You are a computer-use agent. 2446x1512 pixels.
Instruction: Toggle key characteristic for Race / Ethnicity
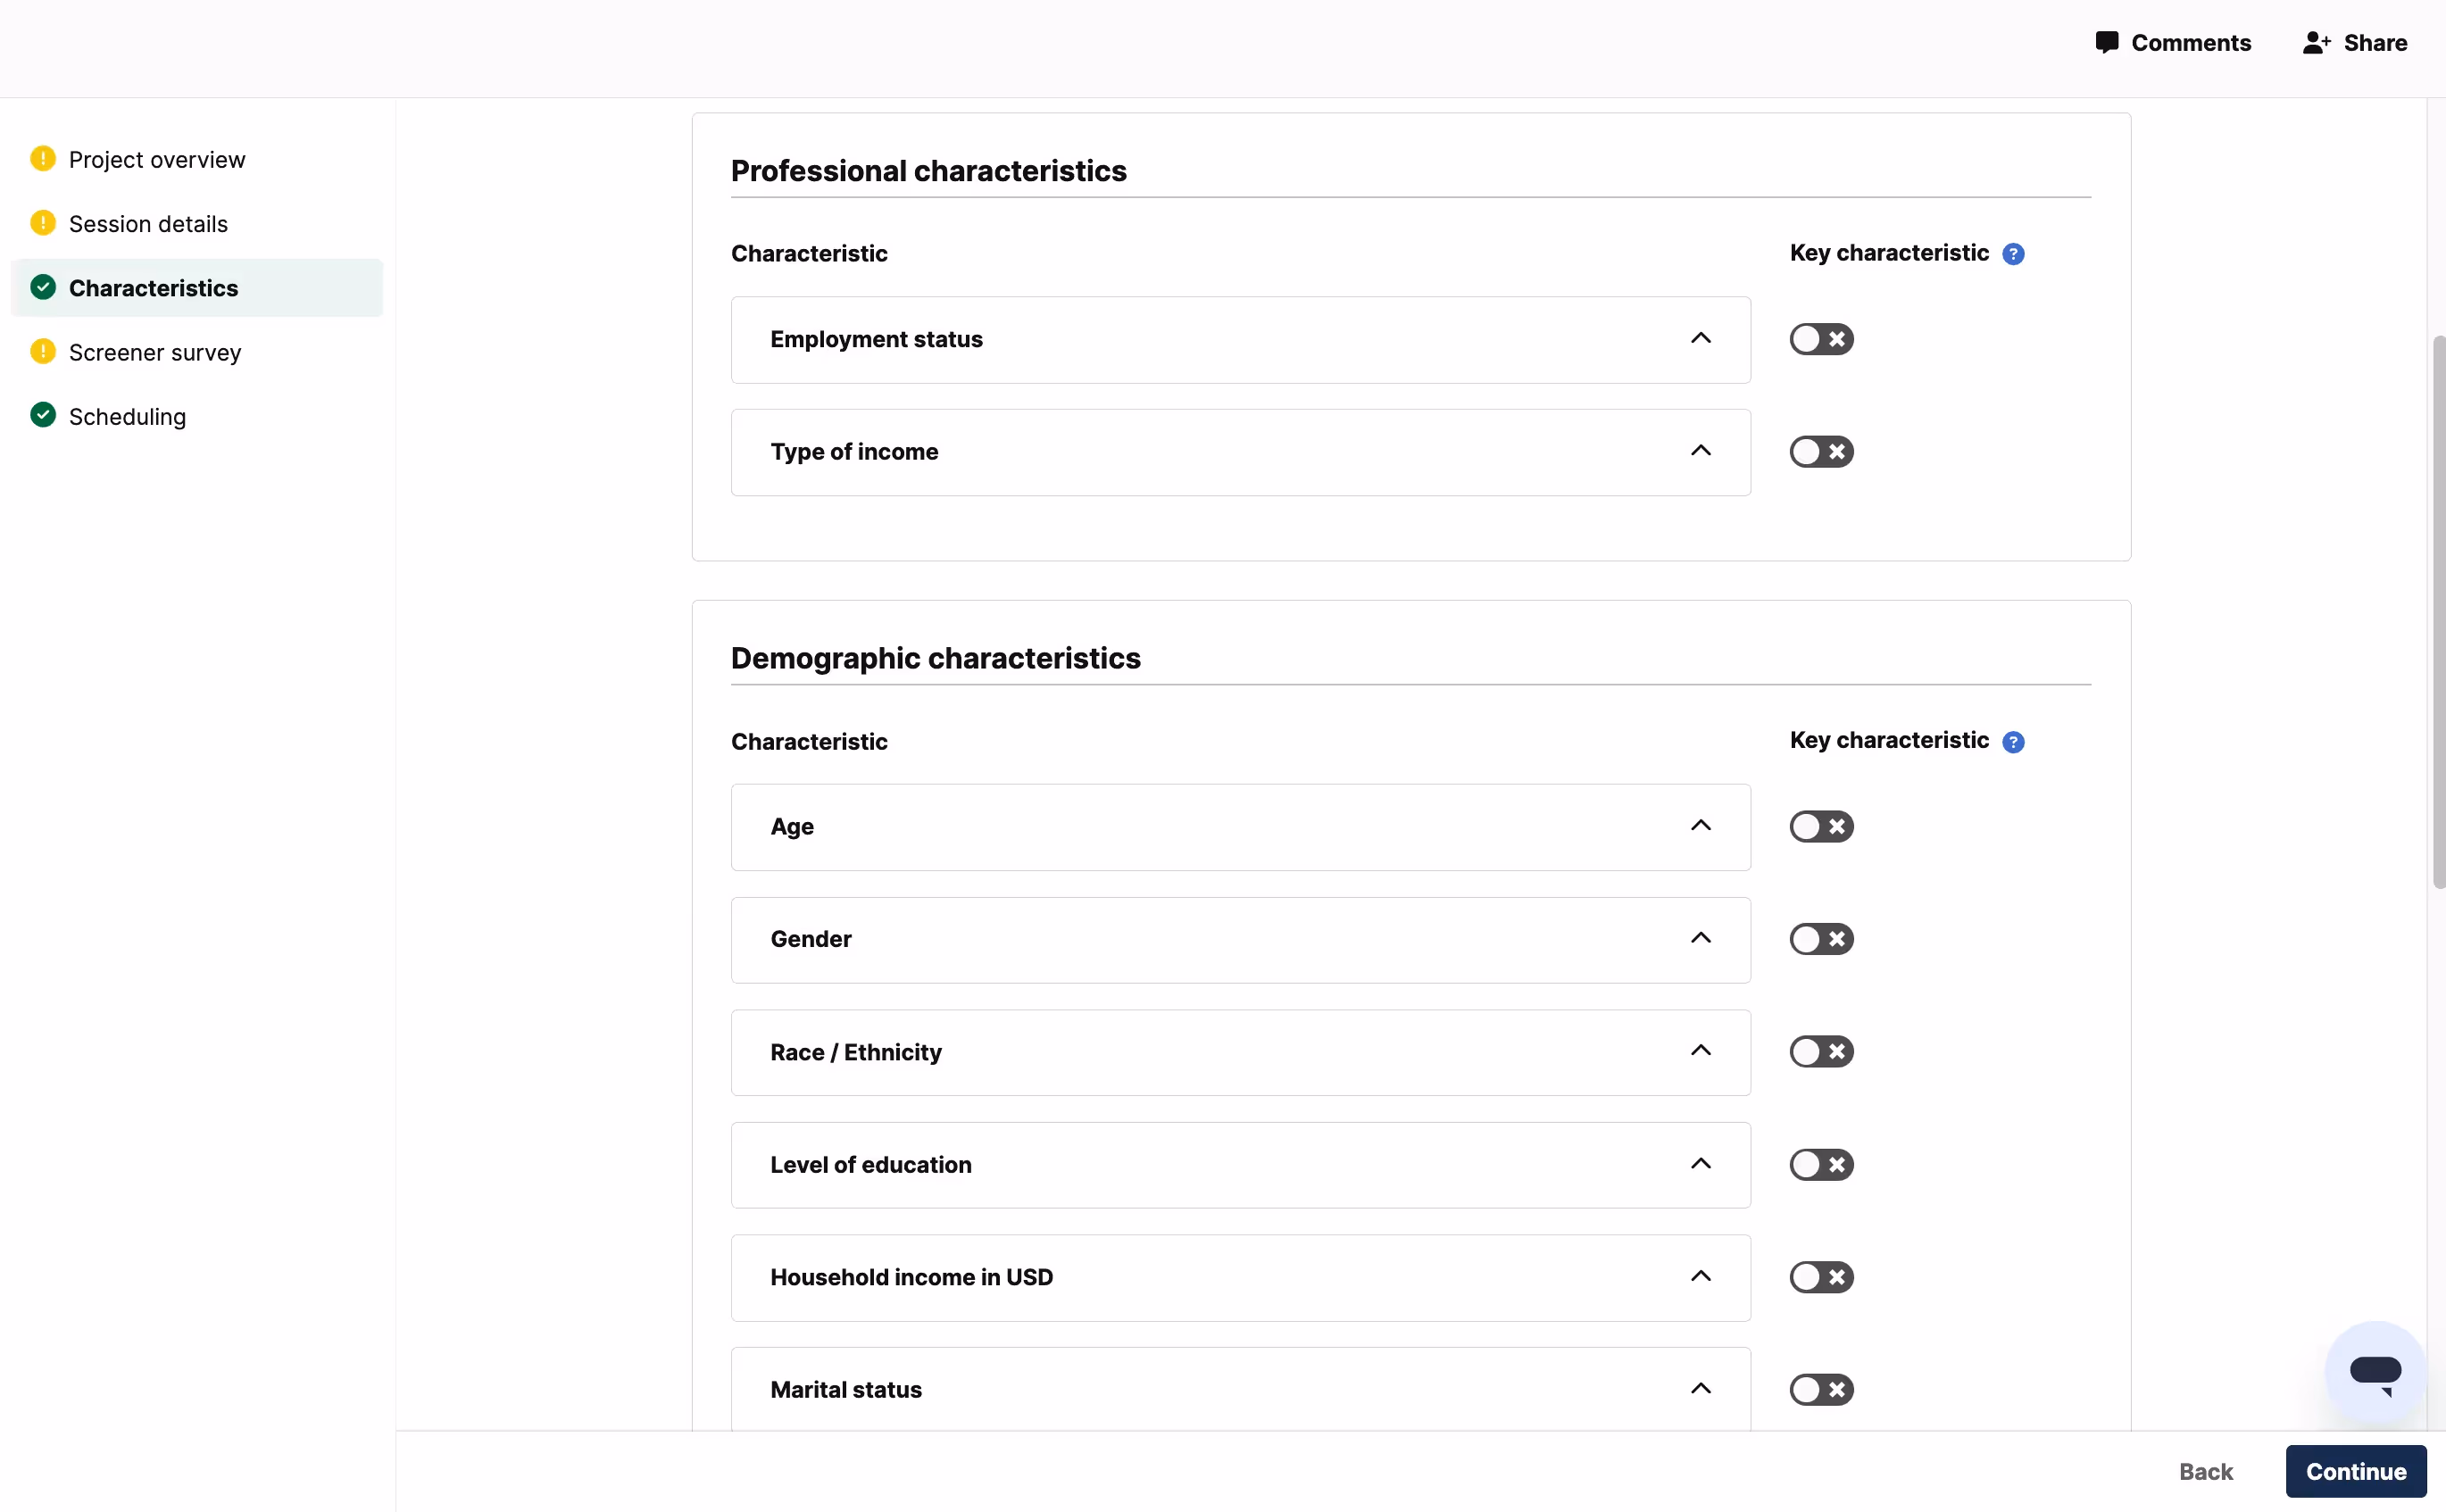click(1821, 1052)
